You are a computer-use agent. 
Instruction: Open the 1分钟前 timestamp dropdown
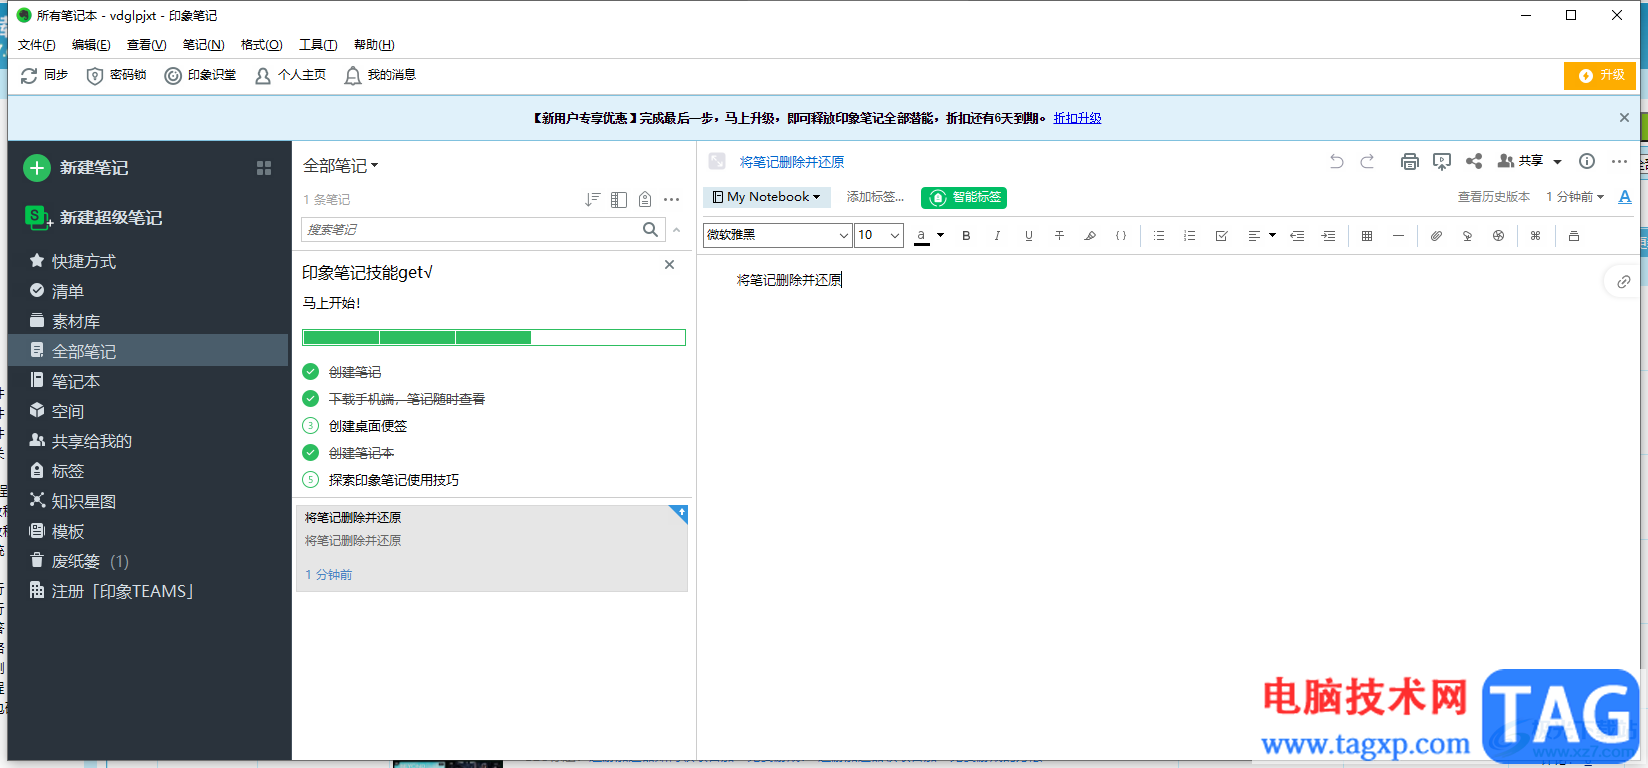(x=1575, y=197)
